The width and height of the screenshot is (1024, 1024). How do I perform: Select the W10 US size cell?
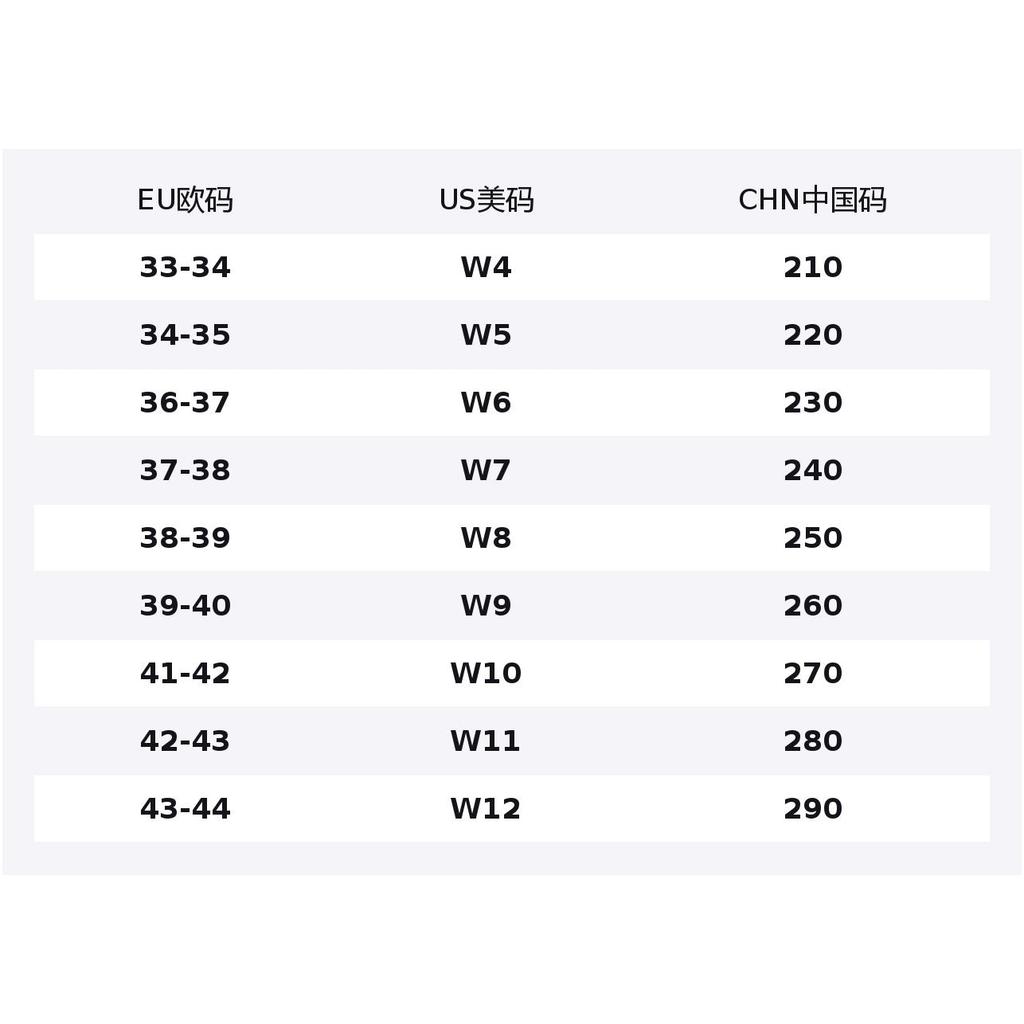click(486, 674)
